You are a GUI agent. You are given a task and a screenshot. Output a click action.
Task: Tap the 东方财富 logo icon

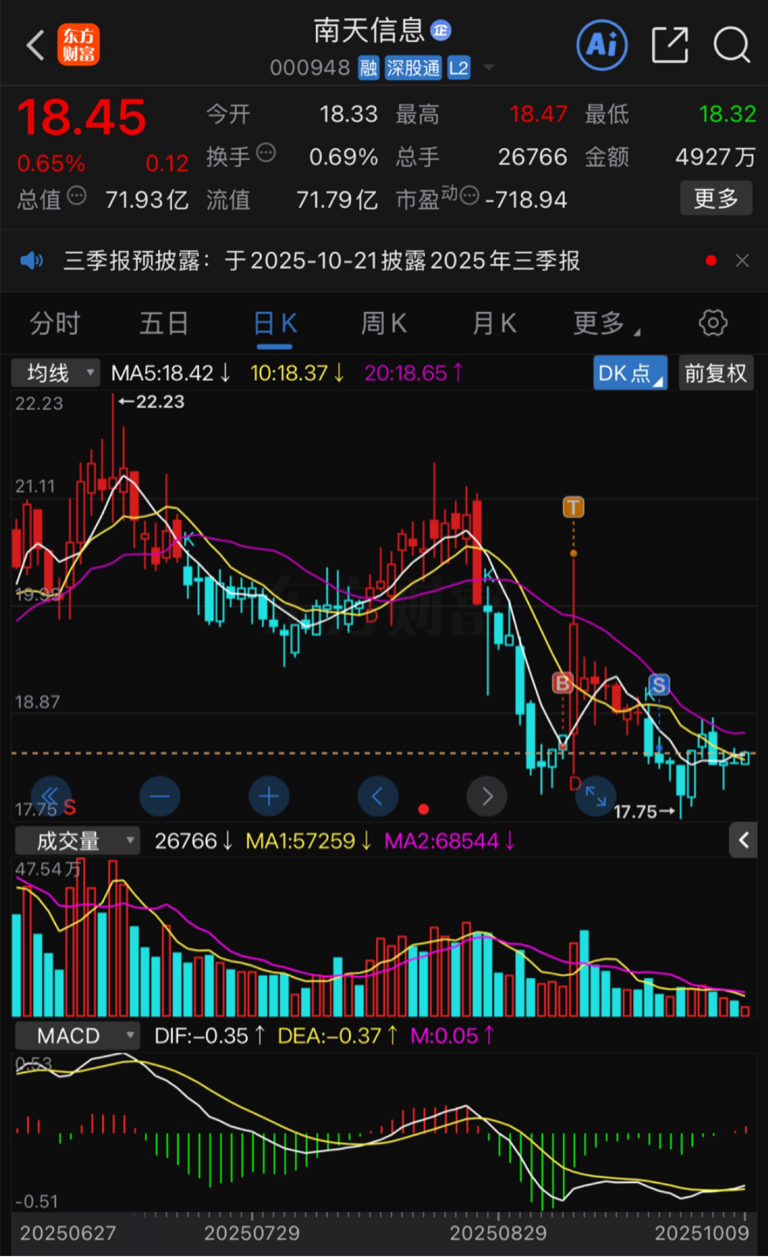click(x=79, y=45)
